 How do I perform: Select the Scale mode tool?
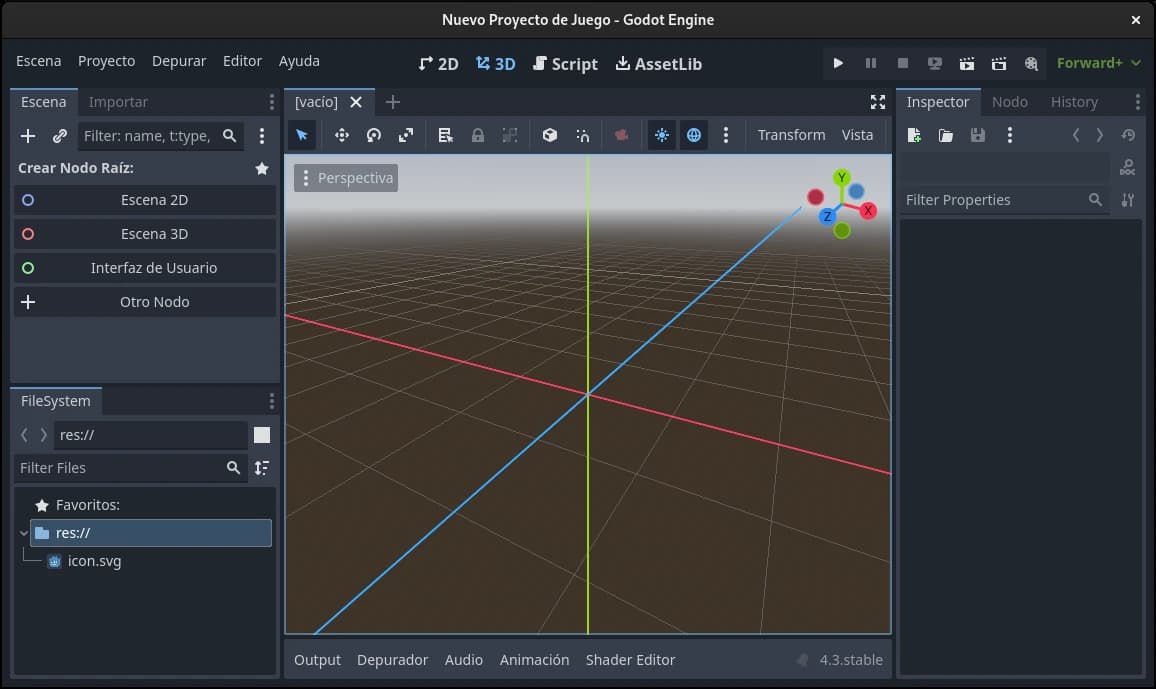[406, 135]
